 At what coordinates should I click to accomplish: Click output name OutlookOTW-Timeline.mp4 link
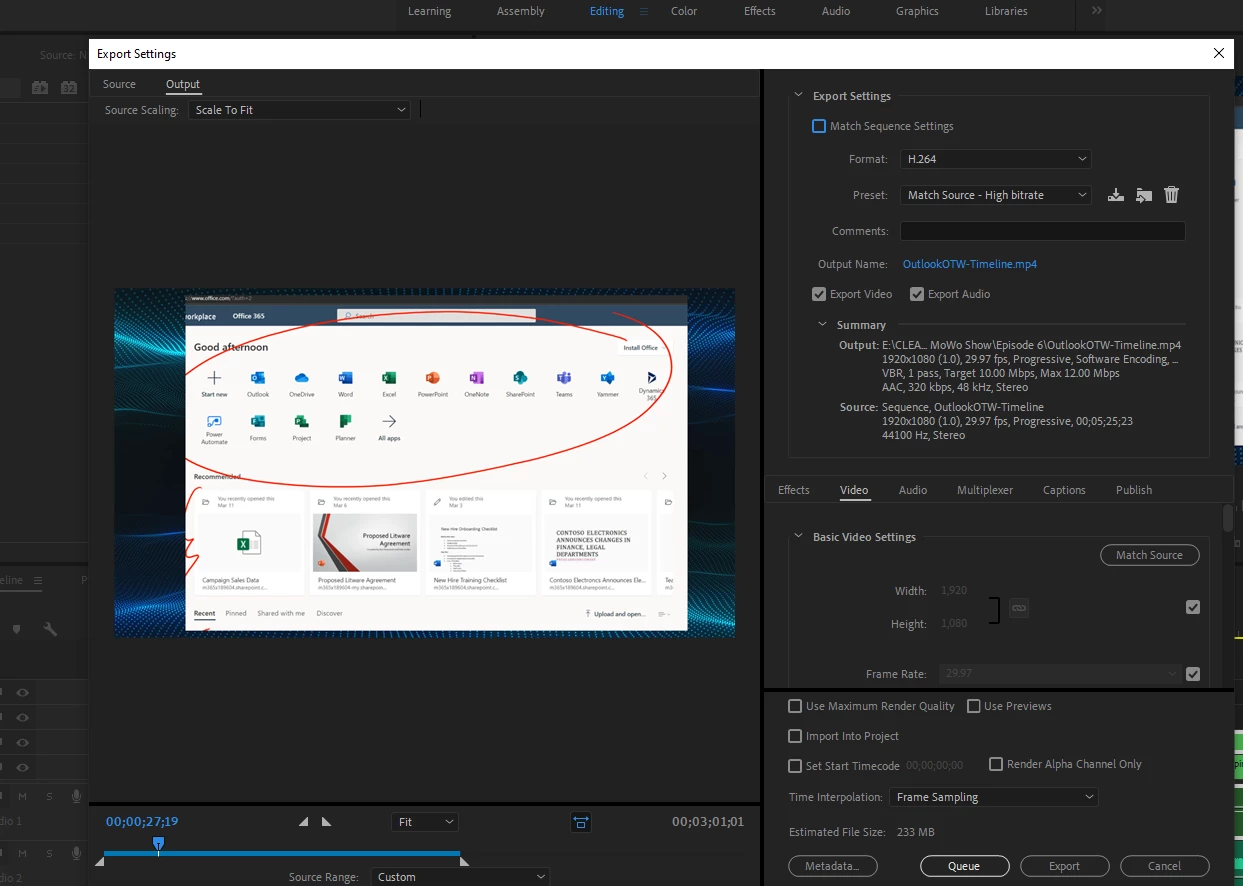(x=969, y=264)
